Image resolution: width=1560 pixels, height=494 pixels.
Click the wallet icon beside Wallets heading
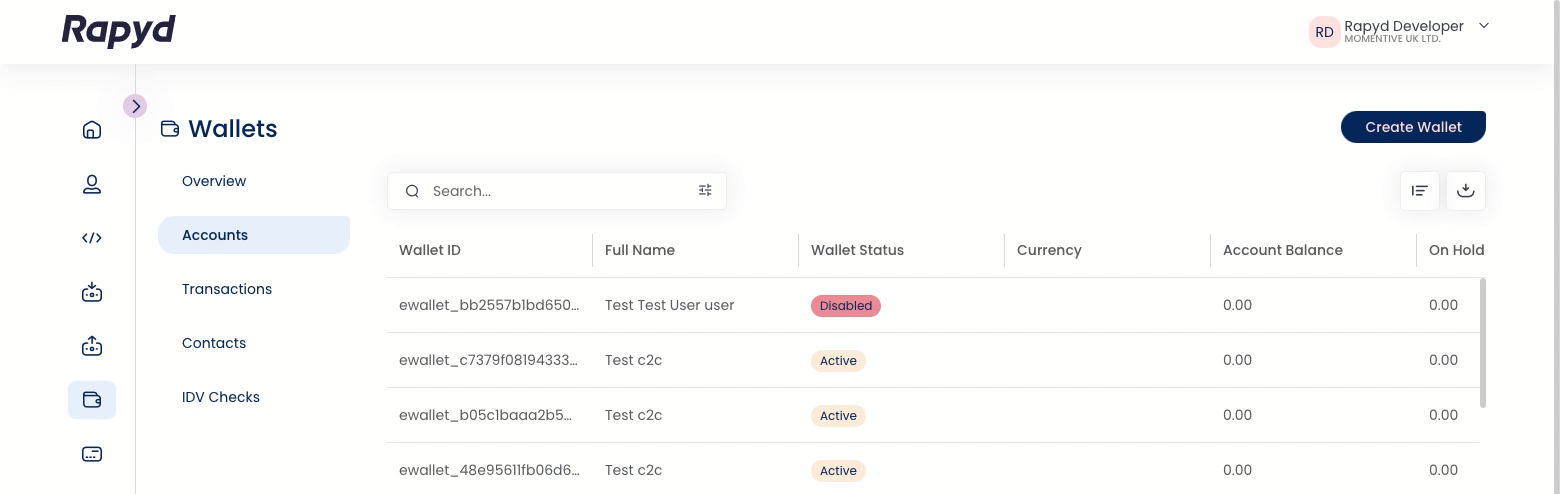[x=170, y=129]
